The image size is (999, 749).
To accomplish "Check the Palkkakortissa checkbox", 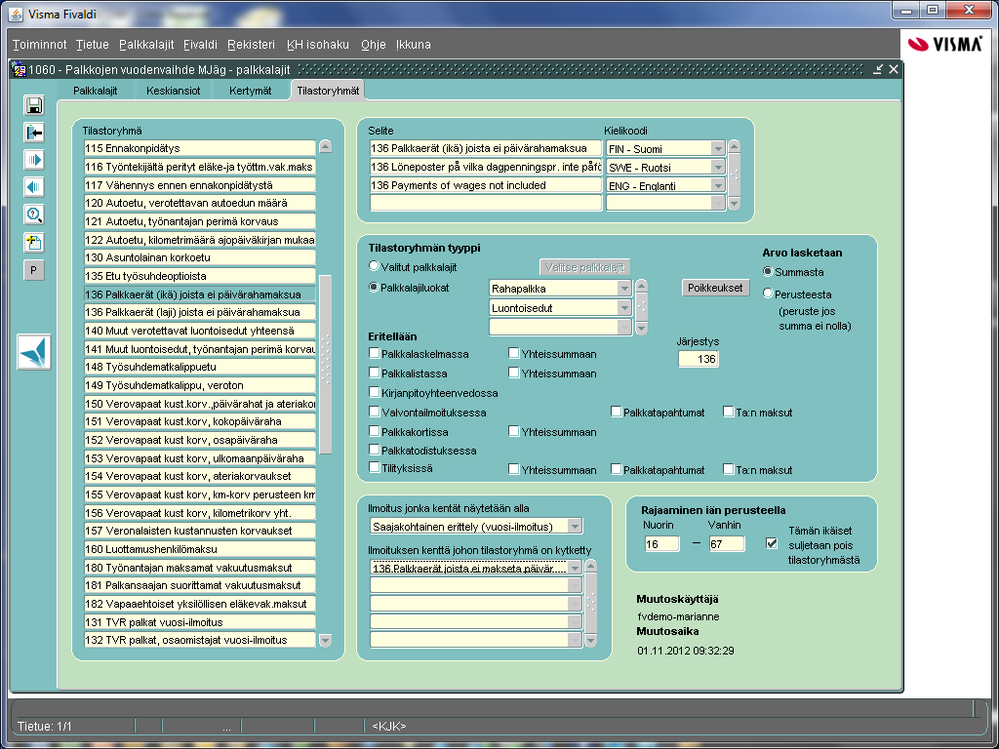I will click(375, 431).
